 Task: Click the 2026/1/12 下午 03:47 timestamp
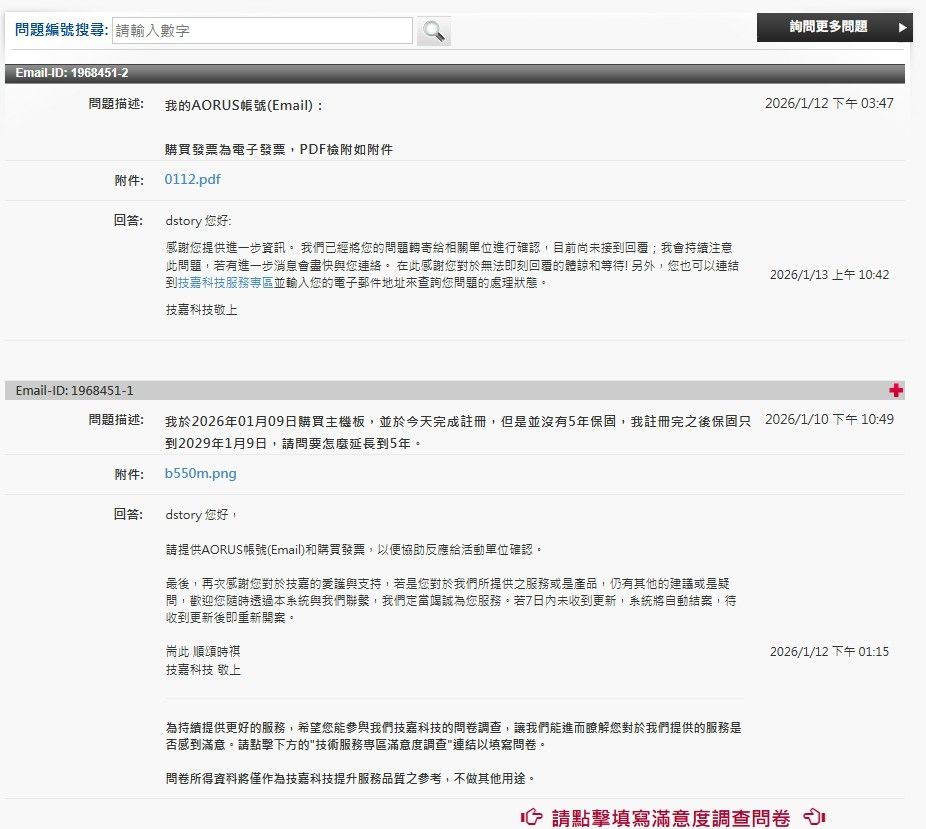coord(829,103)
